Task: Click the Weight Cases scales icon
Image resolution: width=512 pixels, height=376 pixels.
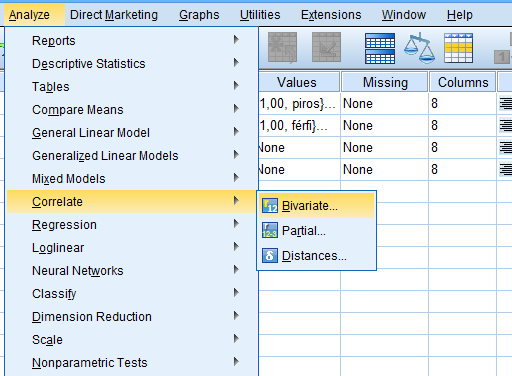Action: tap(419, 48)
